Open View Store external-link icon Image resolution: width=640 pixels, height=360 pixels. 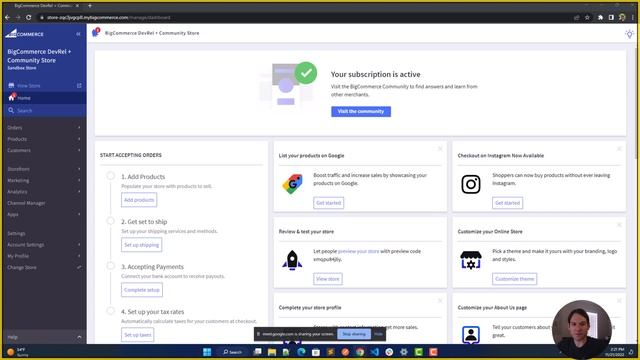(x=79, y=86)
